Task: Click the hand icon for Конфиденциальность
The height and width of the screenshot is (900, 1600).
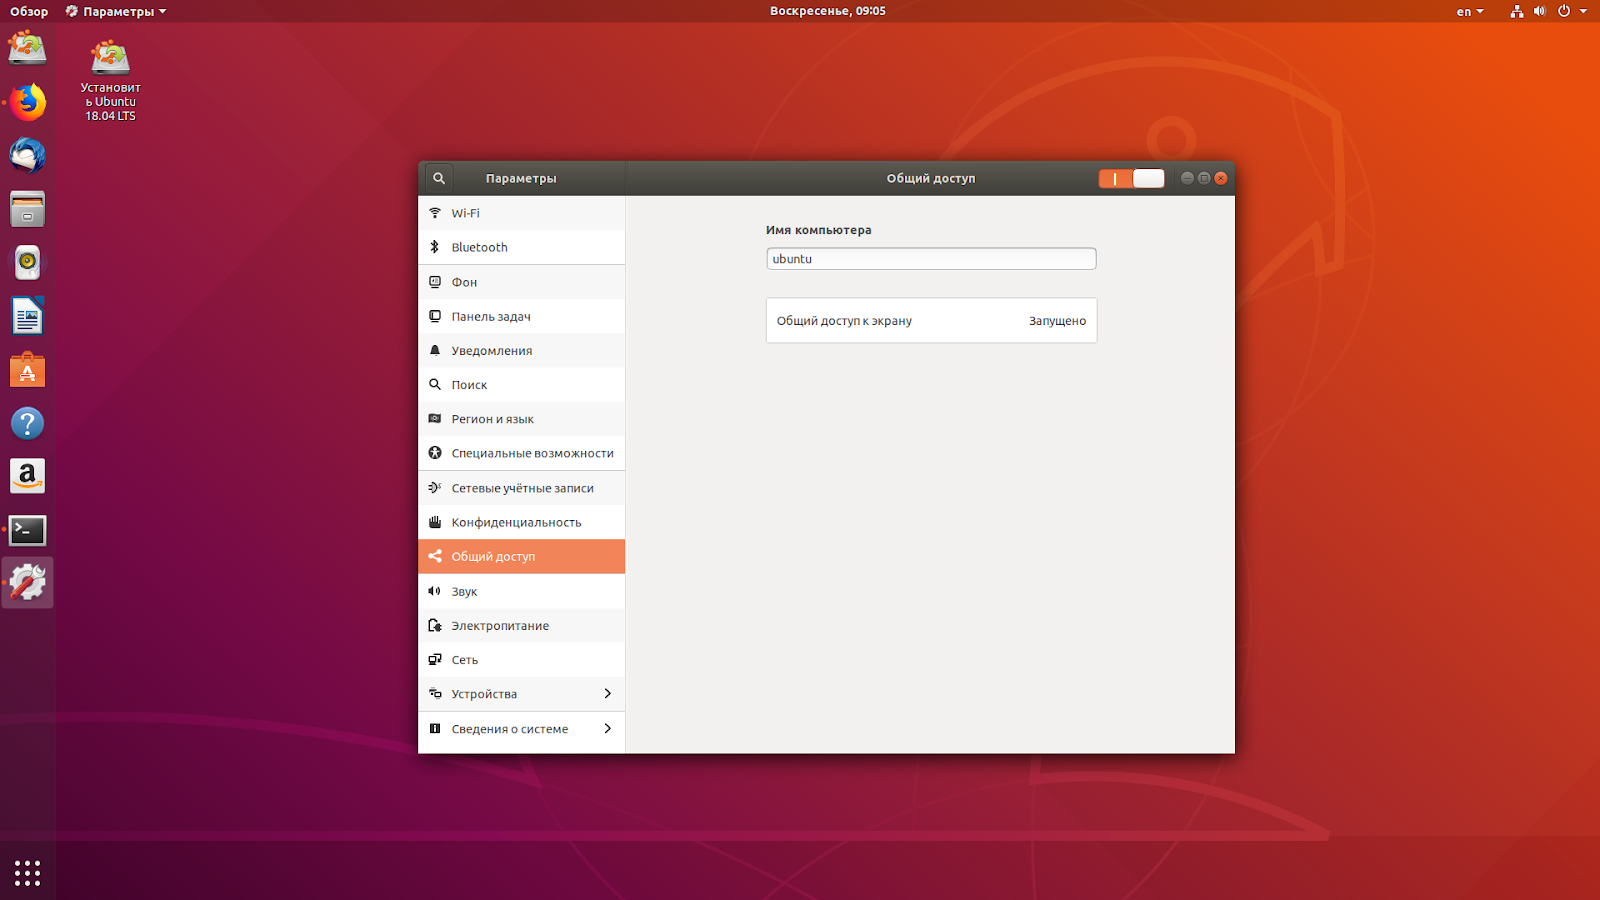Action: click(x=435, y=522)
